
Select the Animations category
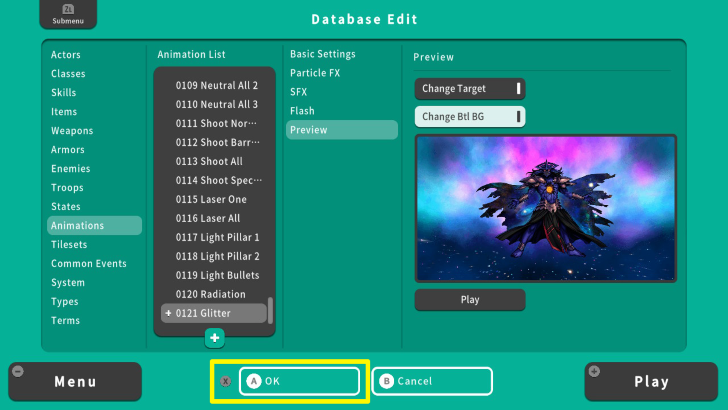[x=94, y=226]
